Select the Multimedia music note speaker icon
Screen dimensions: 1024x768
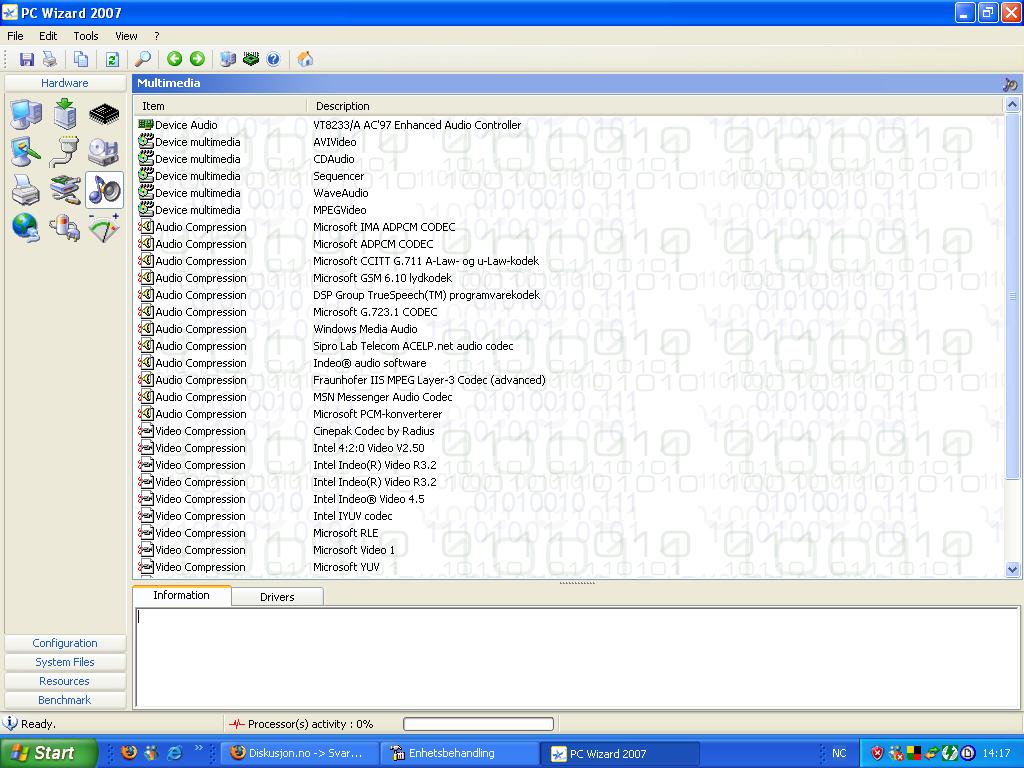tap(104, 190)
